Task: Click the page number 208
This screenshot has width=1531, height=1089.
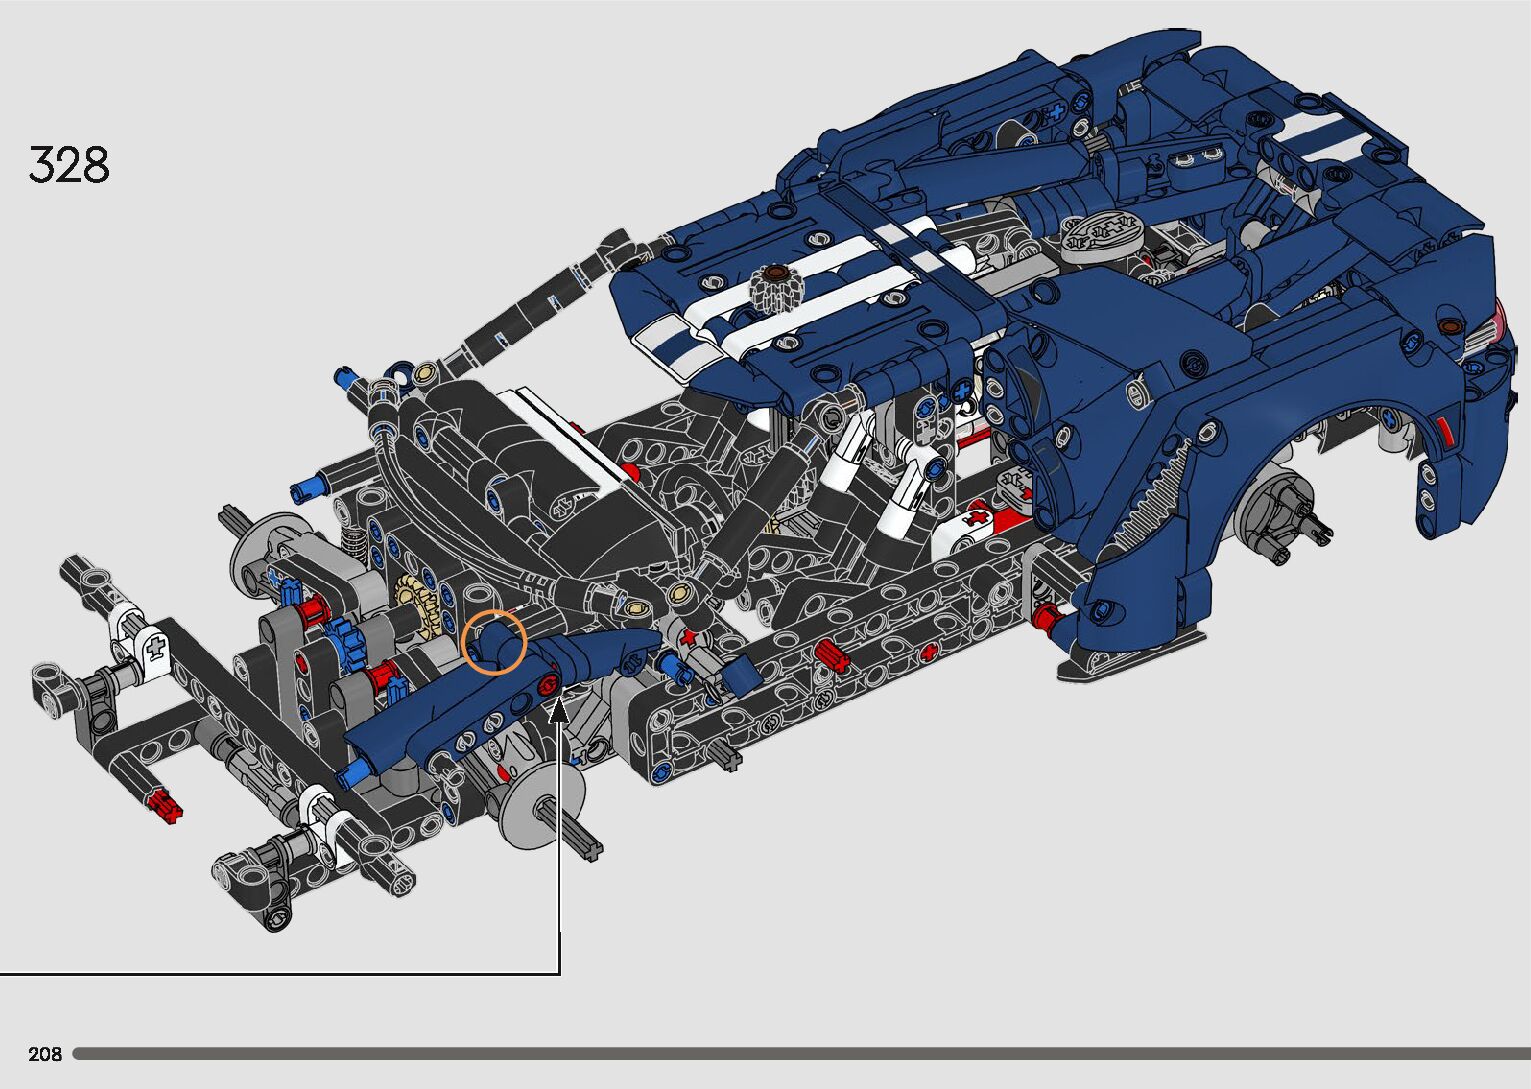Action: click(x=45, y=1053)
